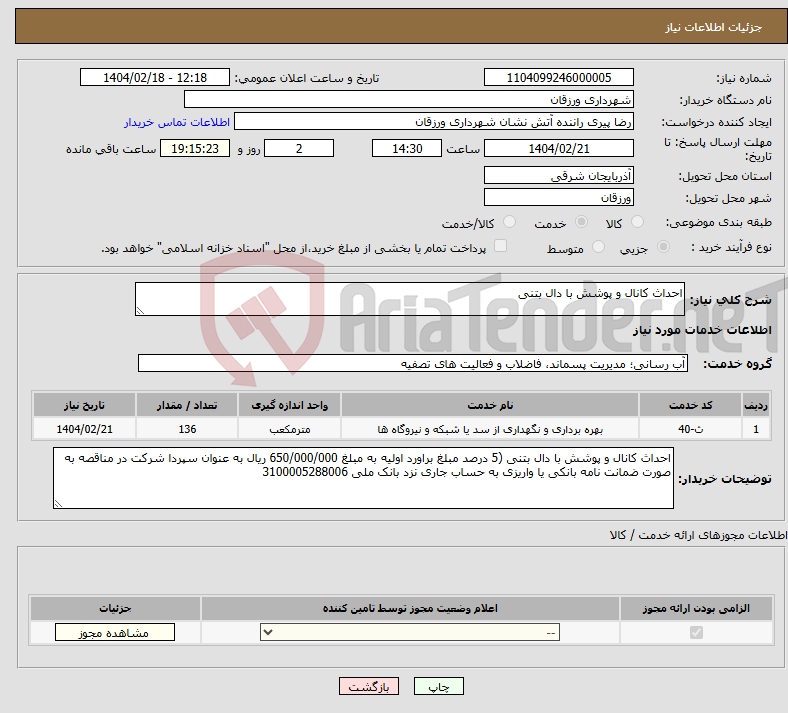Click the بازگشت (back) button
The image size is (788, 713).
pos(369,686)
